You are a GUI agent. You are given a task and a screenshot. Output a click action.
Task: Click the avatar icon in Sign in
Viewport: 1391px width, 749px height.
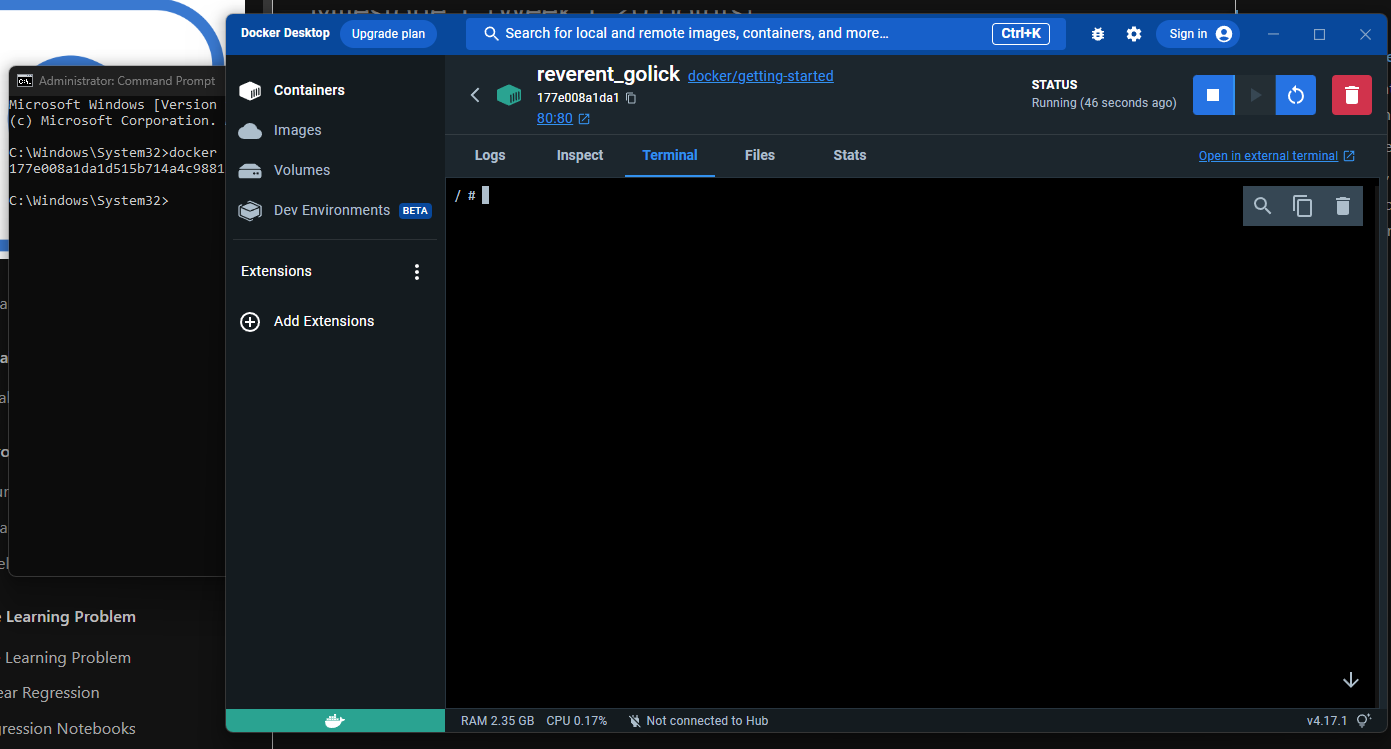pos(1223,34)
